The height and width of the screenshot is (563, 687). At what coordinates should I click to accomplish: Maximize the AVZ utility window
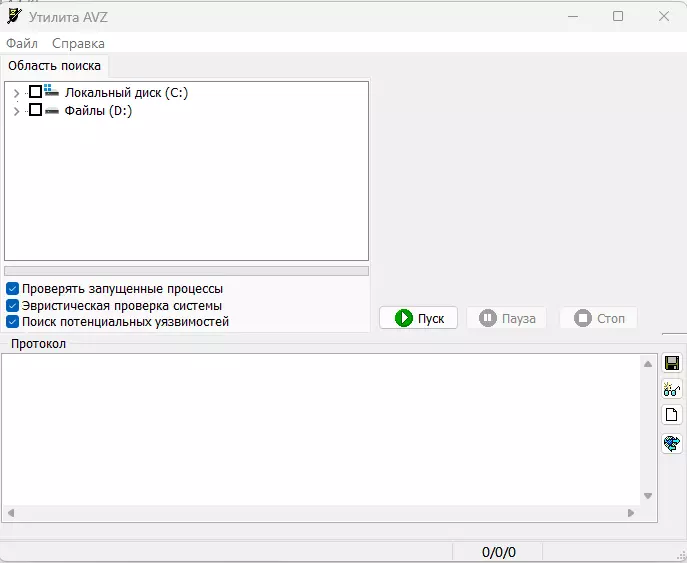[x=618, y=16]
